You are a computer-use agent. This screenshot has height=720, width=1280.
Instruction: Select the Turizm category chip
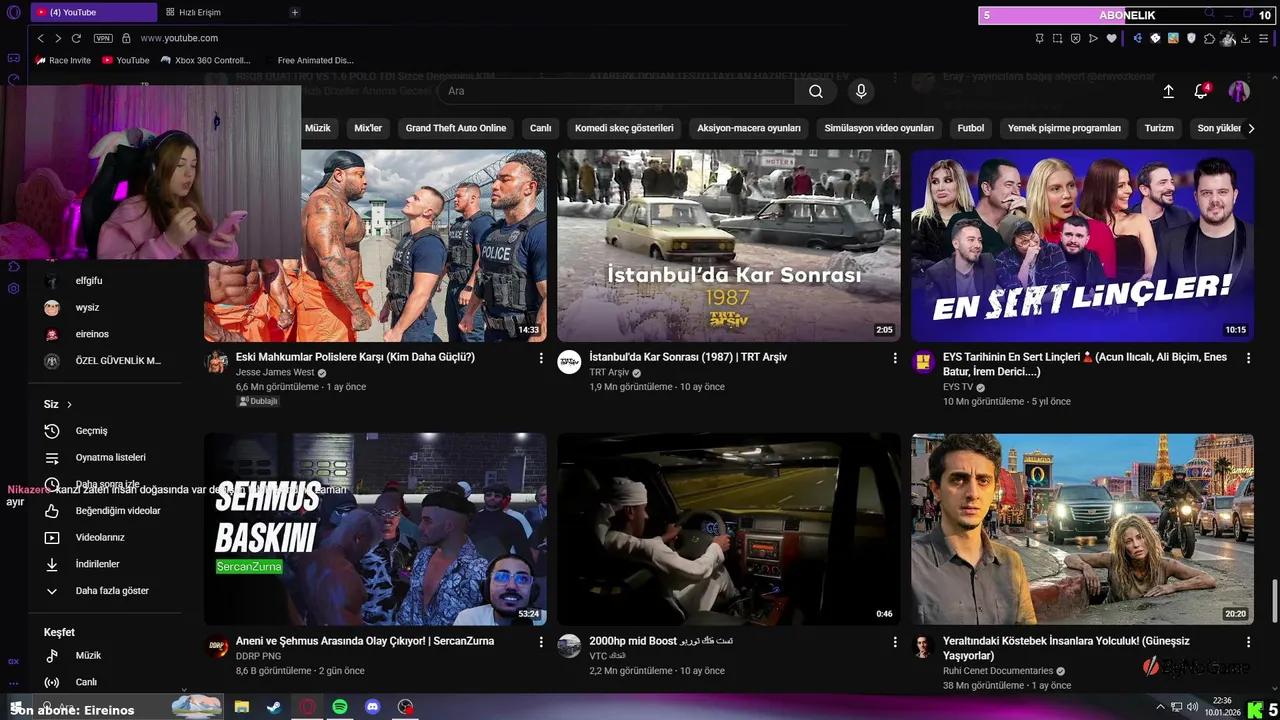tap(1159, 128)
